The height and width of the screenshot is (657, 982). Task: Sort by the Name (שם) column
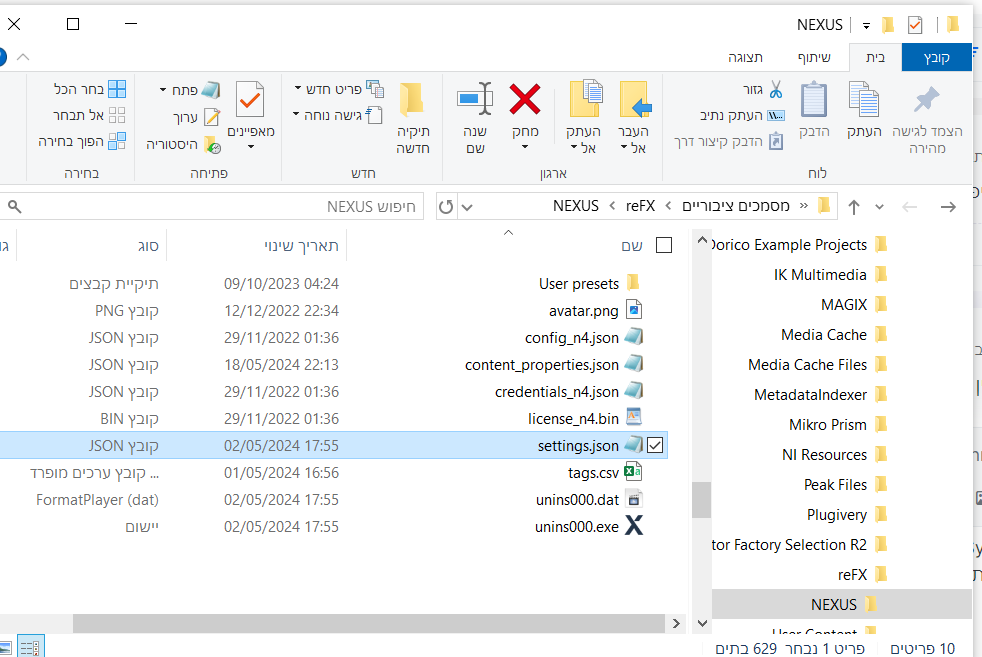(632, 246)
